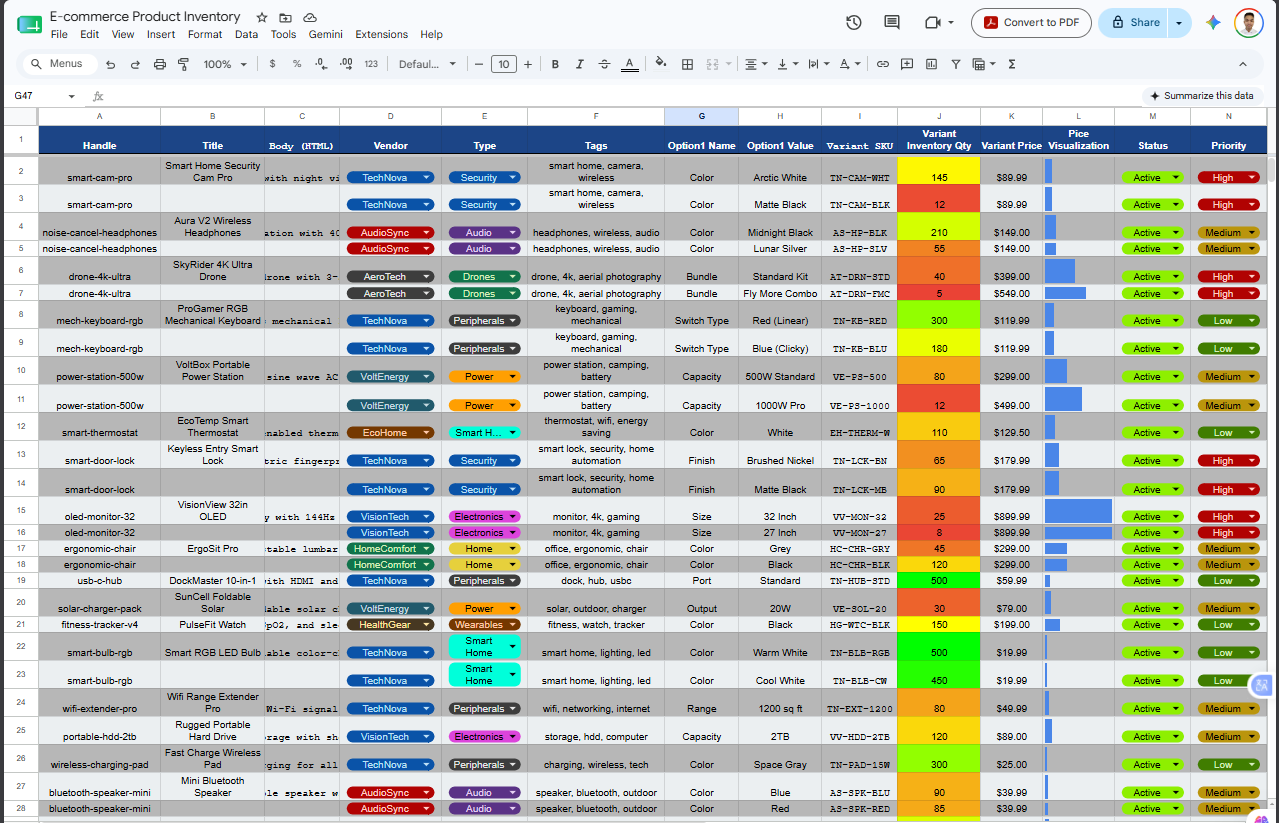The image size is (1279, 823).
Task: Open filter views table dropdown
Action: tap(984, 64)
